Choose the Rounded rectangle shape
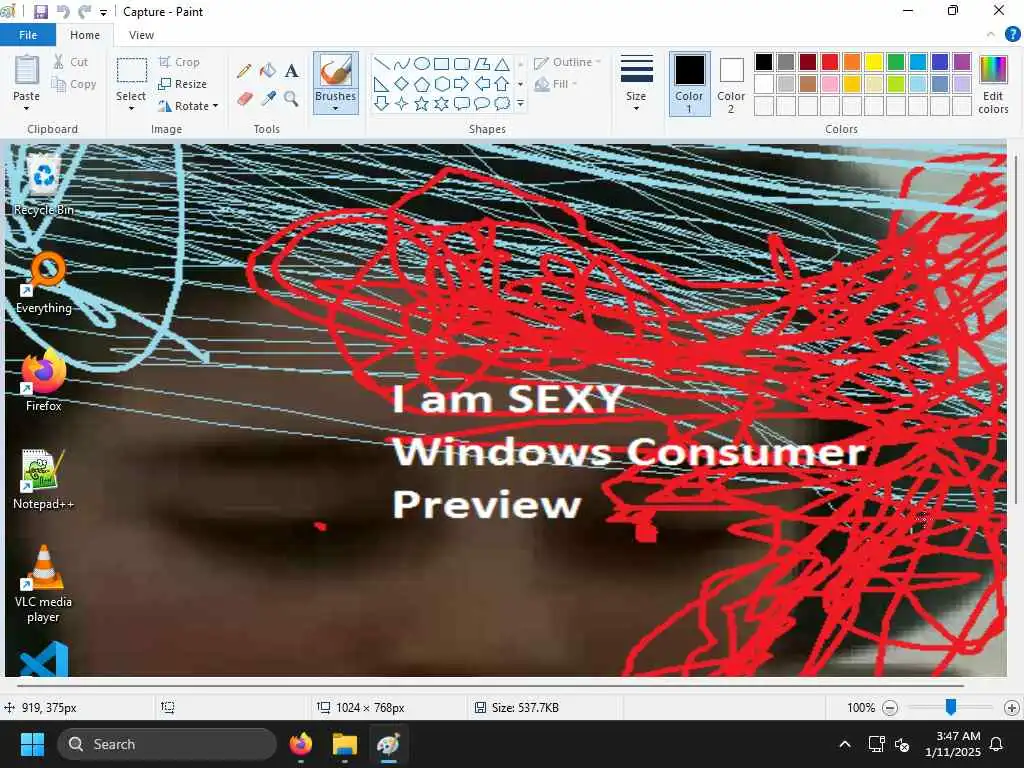The width and height of the screenshot is (1024, 768). [x=462, y=63]
